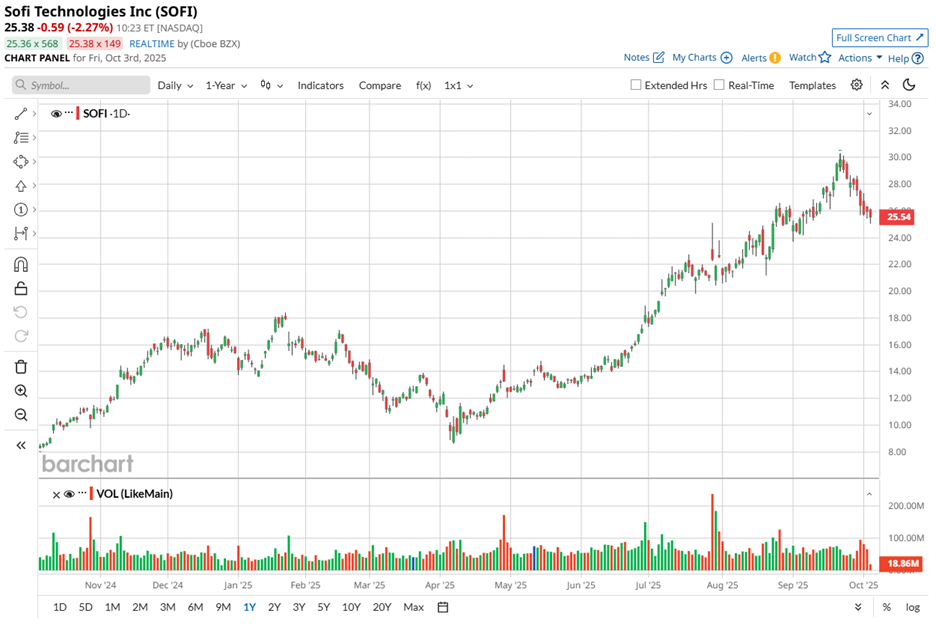Image resolution: width=936 pixels, height=625 pixels.
Task: Click the redo arrow icon
Action: tap(21, 336)
